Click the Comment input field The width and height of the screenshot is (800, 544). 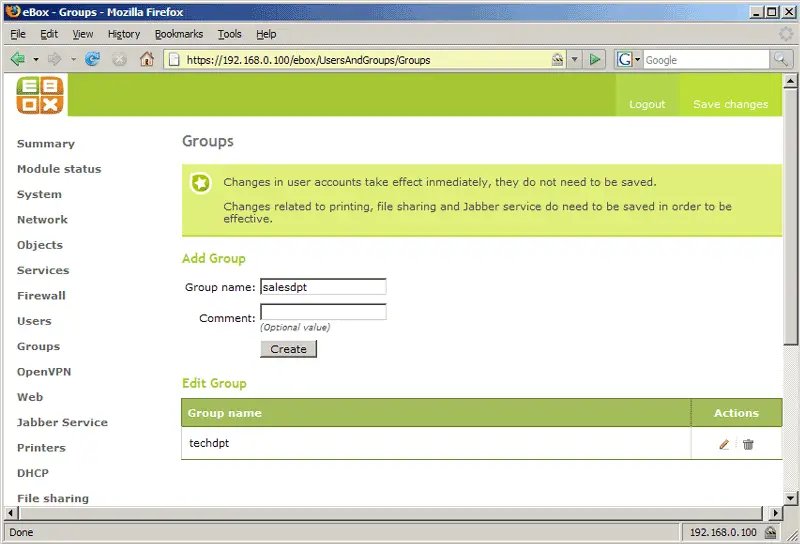[x=323, y=312]
